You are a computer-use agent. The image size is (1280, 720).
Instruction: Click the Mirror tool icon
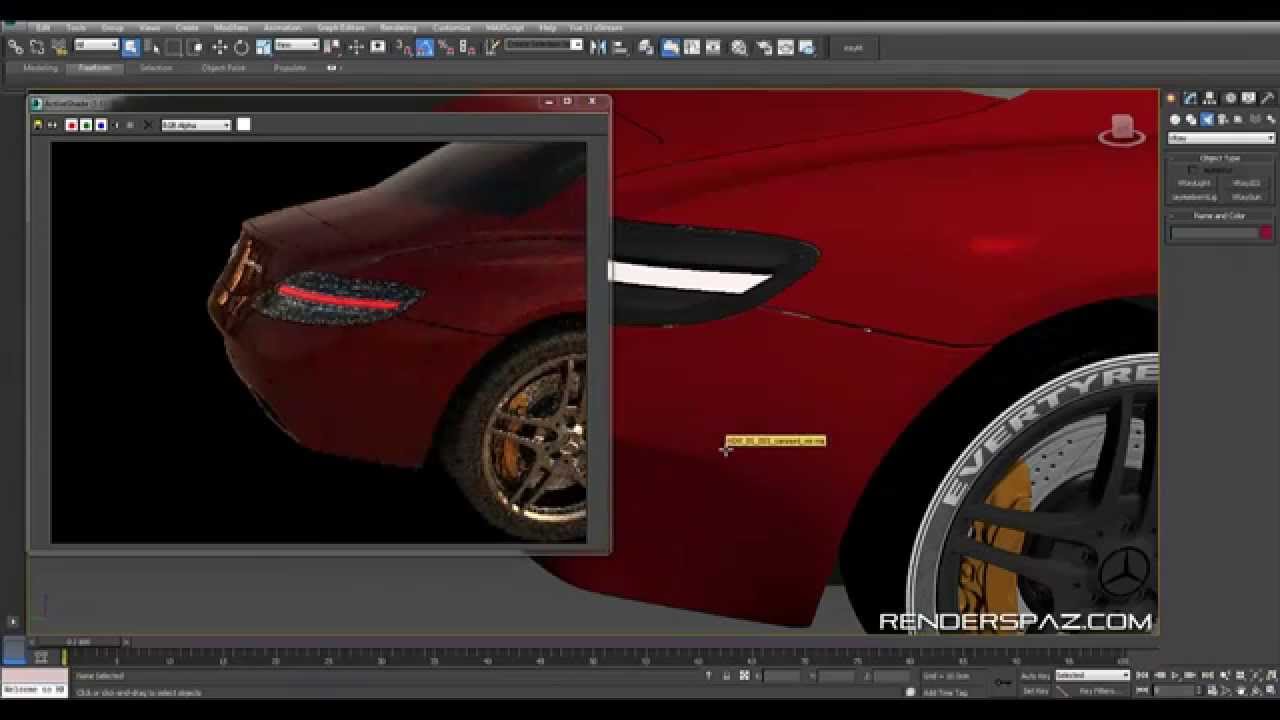click(x=598, y=46)
